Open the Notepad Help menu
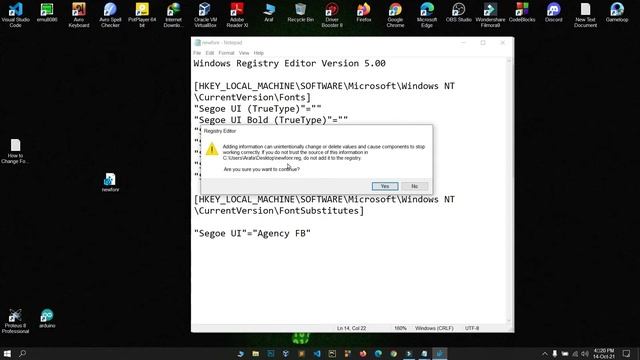640x360 pixels. (258, 53)
